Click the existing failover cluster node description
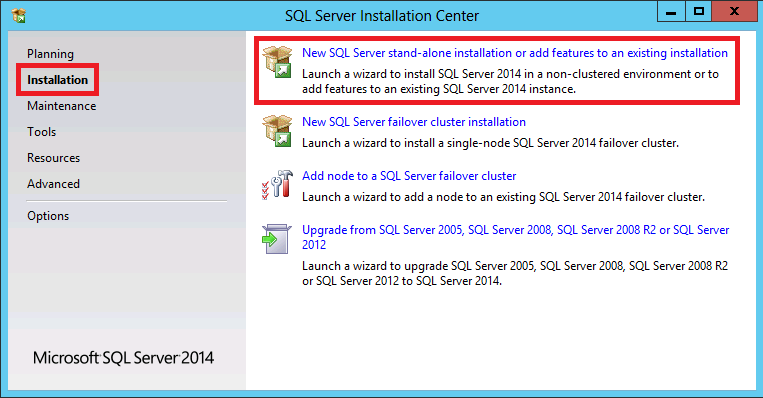Image resolution: width=763 pixels, height=398 pixels. point(504,197)
